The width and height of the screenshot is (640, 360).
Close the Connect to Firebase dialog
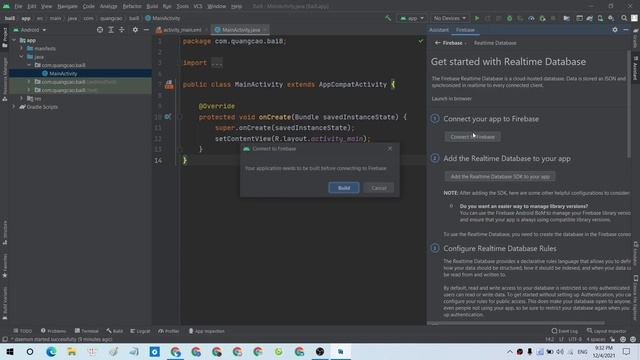point(390,149)
